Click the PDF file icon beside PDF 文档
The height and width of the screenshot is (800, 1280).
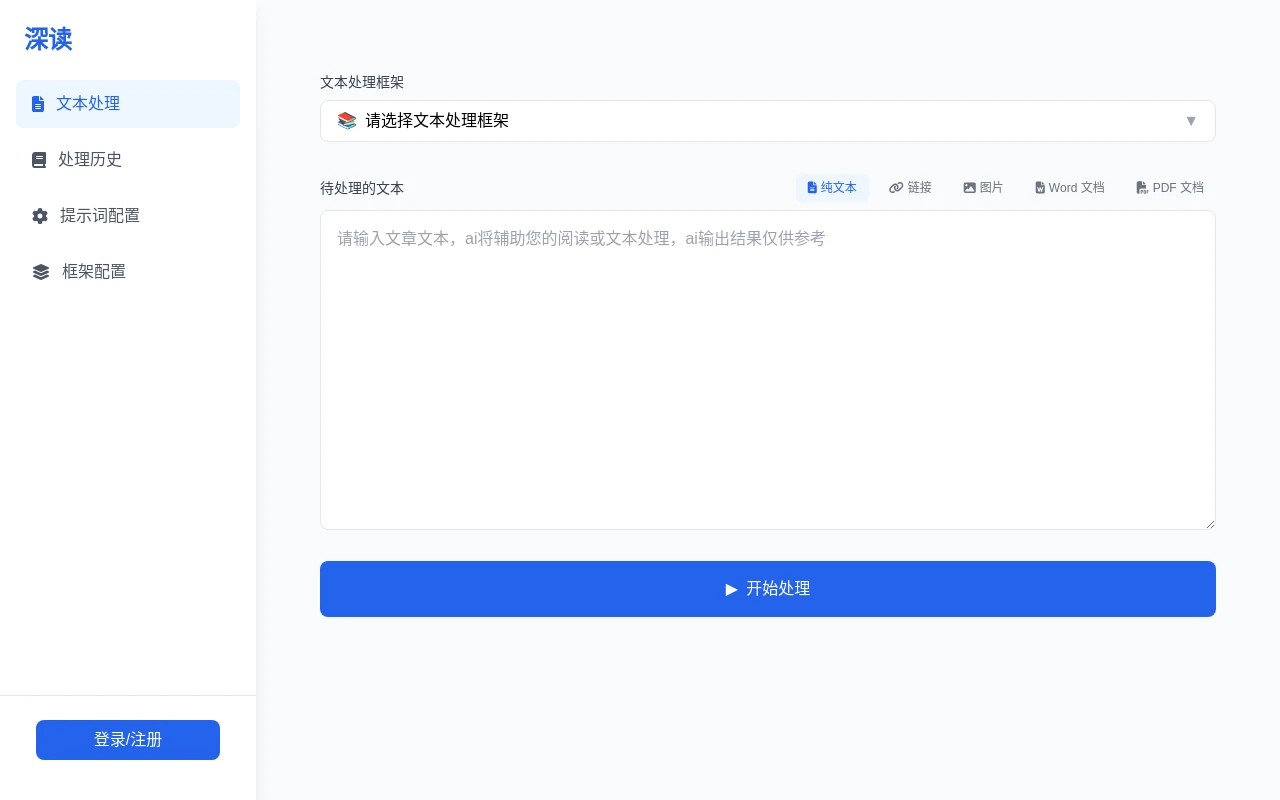click(1141, 187)
